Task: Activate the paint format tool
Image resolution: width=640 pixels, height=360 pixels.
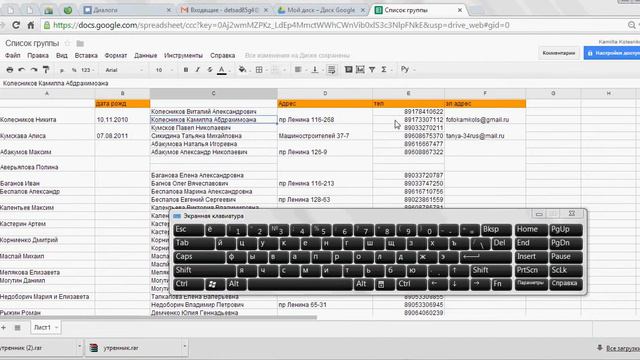Action: click(46, 70)
